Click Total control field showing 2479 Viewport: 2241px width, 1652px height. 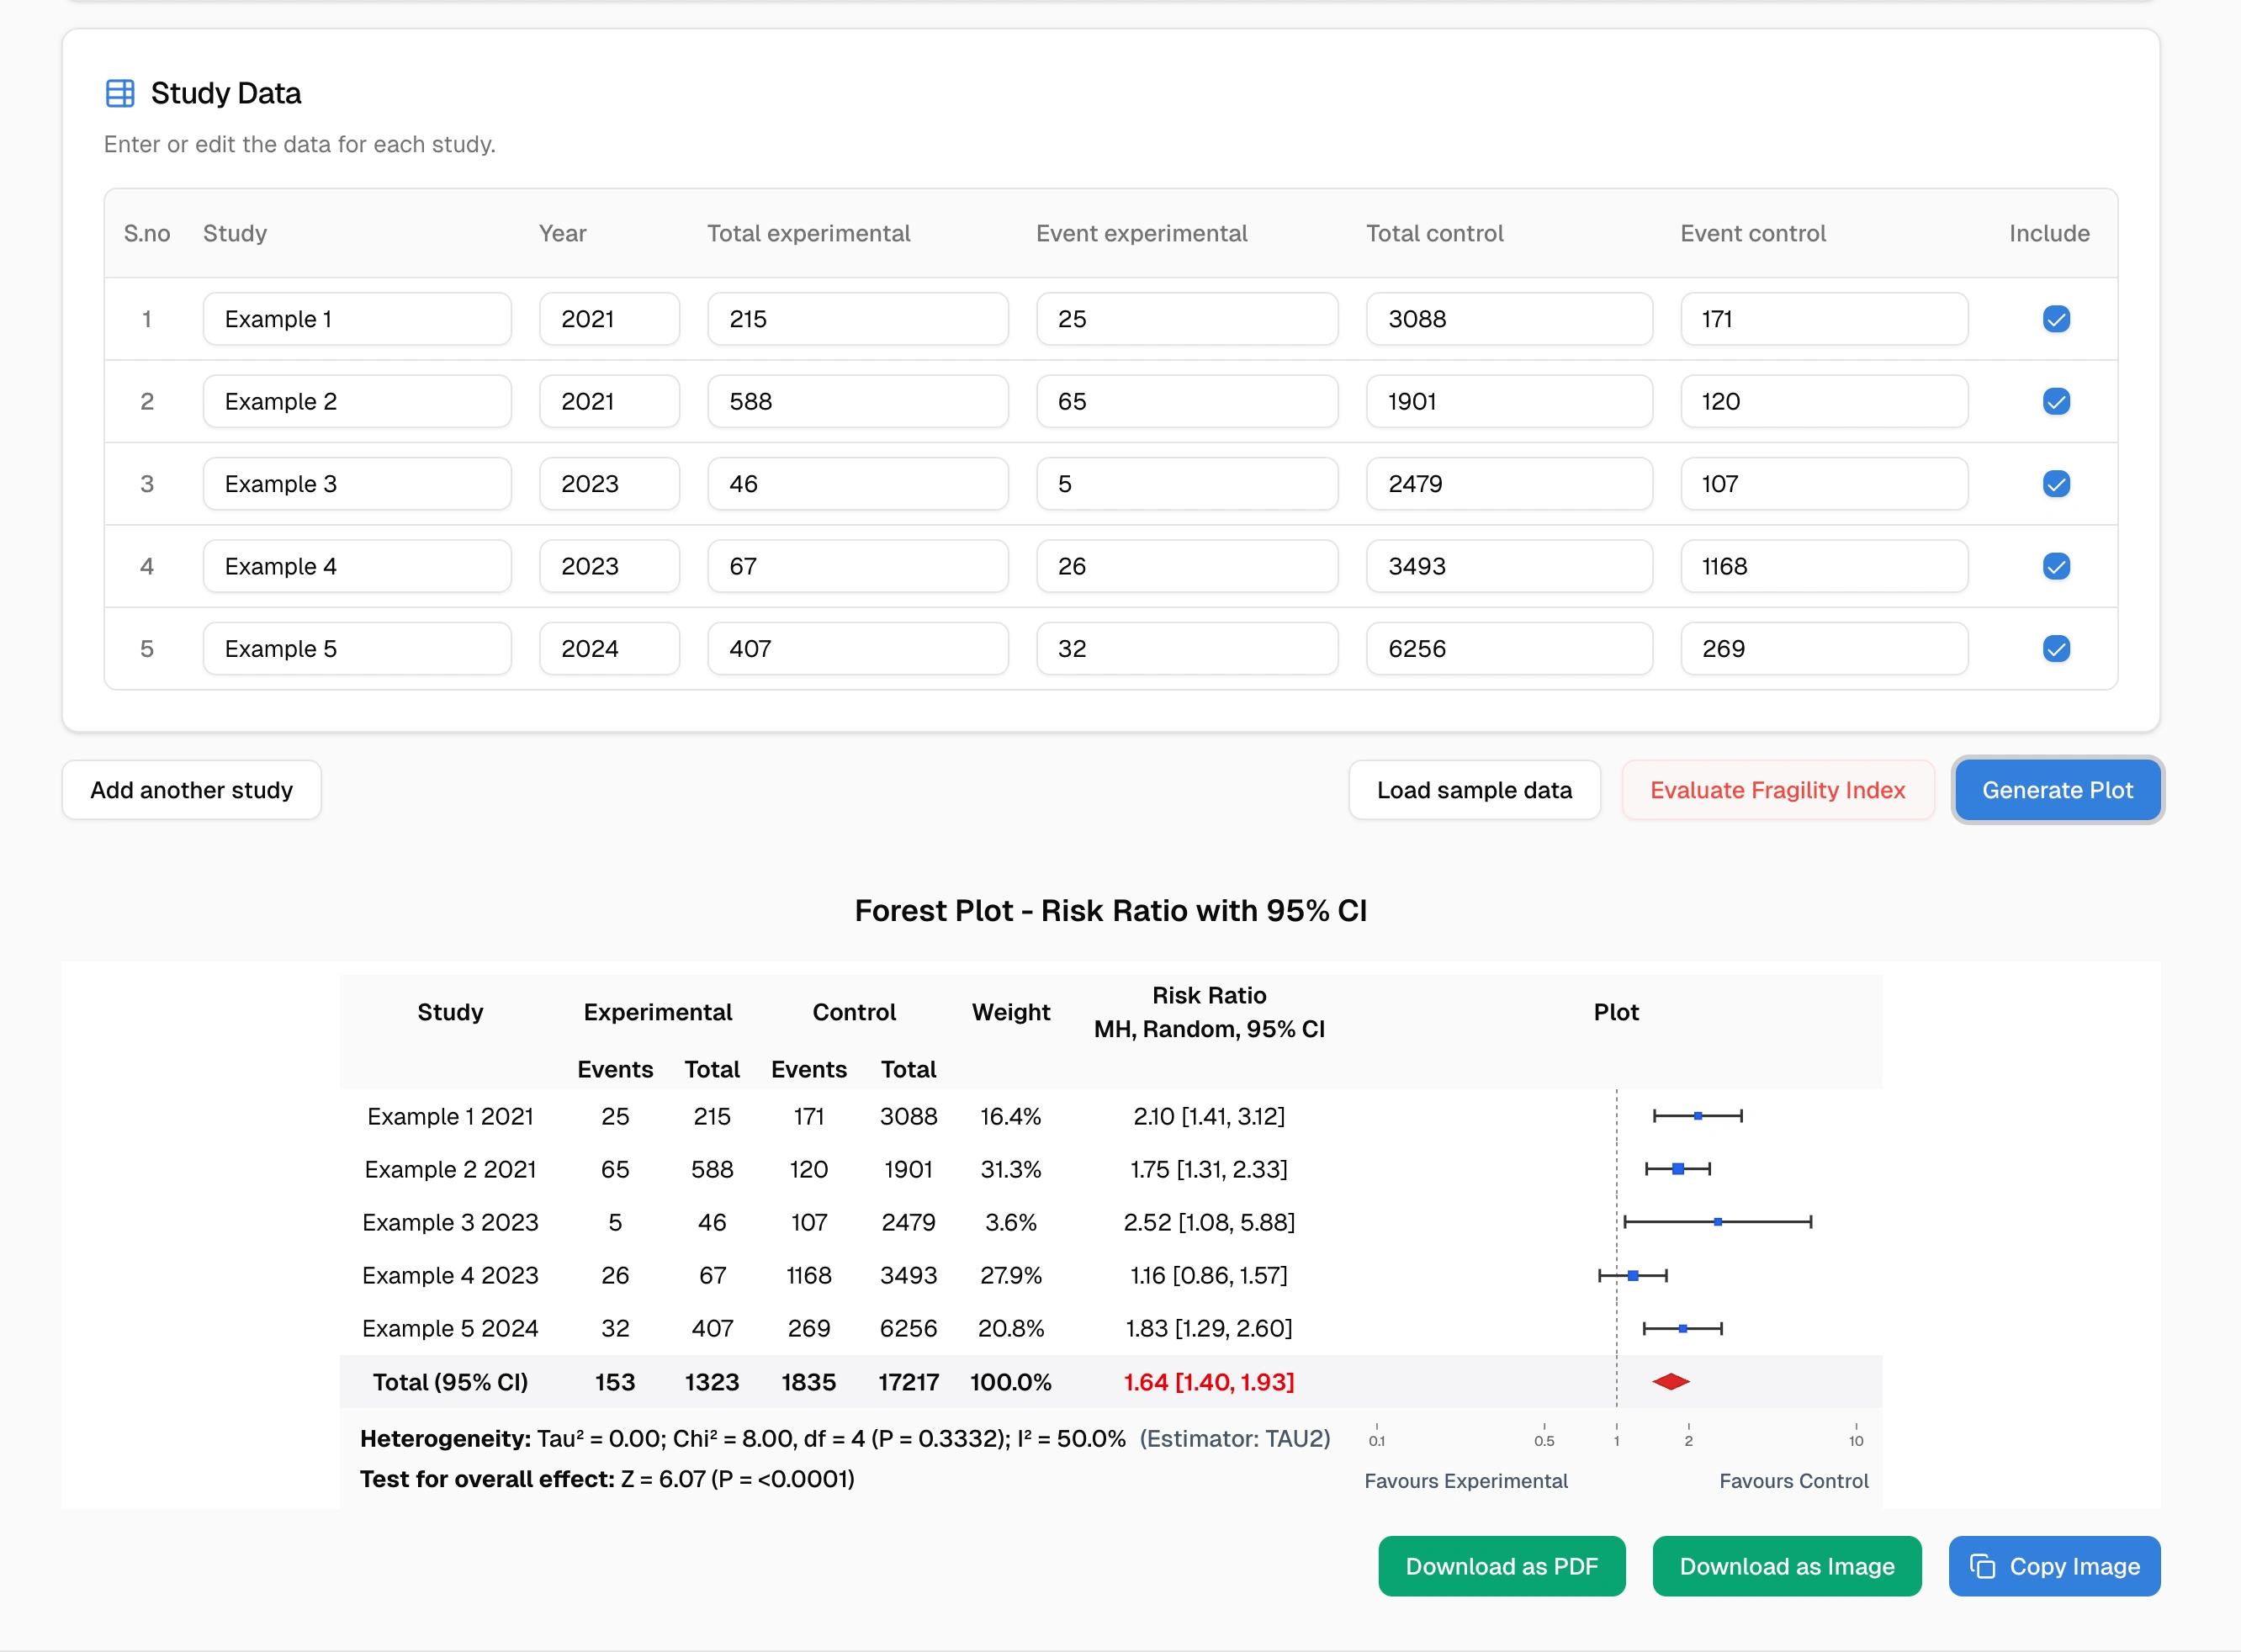(x=1508, y=484)
